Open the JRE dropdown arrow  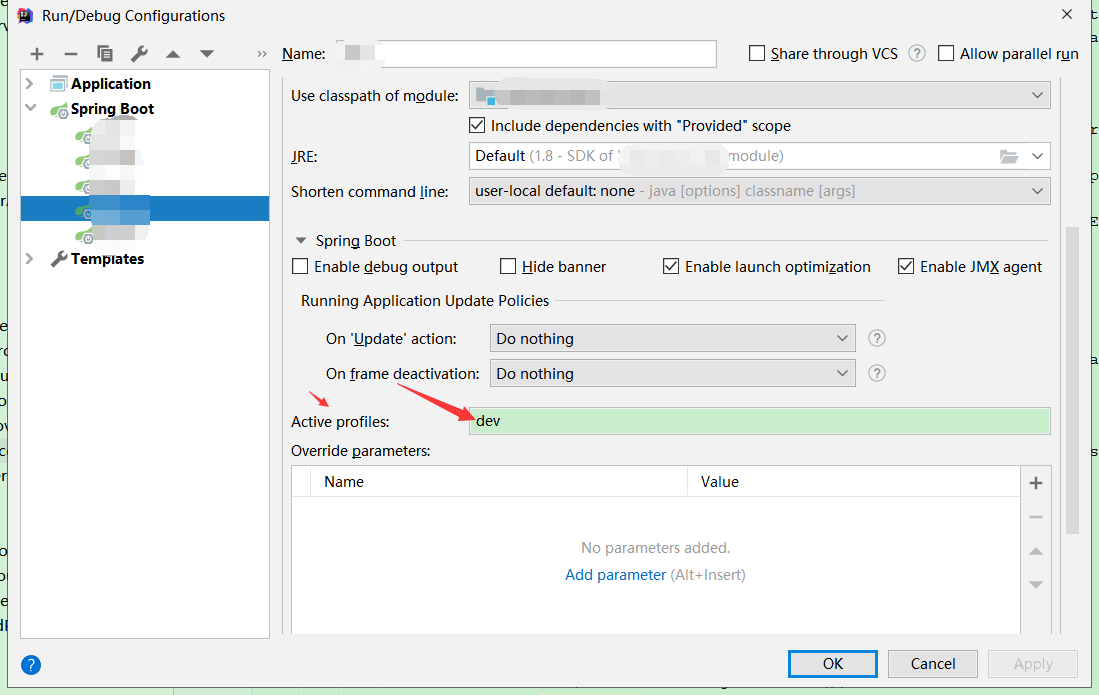click(x=1037, y=156)
